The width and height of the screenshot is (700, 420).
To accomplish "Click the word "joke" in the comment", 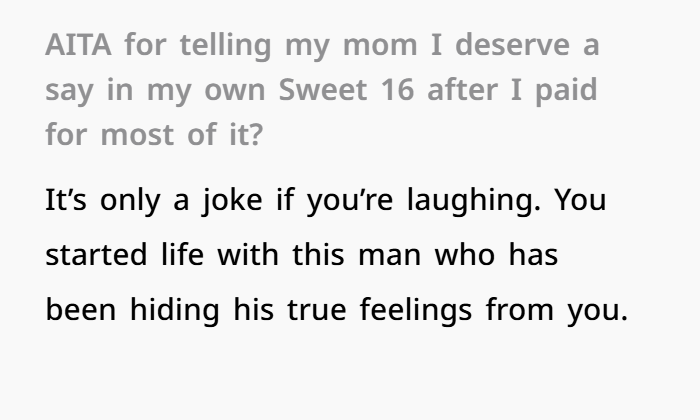I will [x=233, y=200].
